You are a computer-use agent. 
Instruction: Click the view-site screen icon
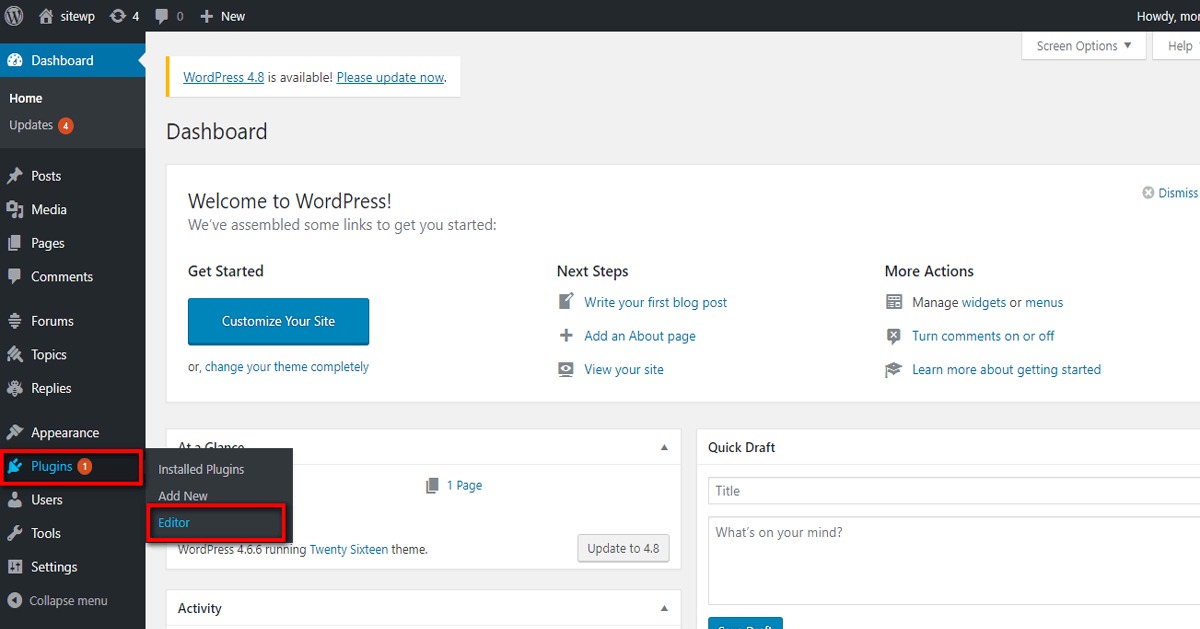click(566, 369)
